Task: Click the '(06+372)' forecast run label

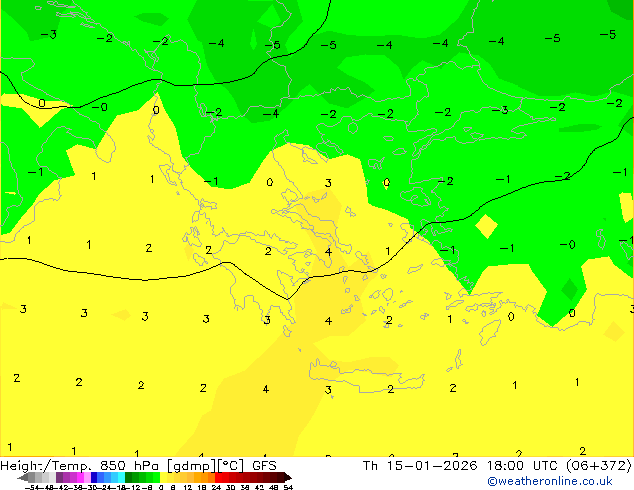Action: click(x=599, y=466)
